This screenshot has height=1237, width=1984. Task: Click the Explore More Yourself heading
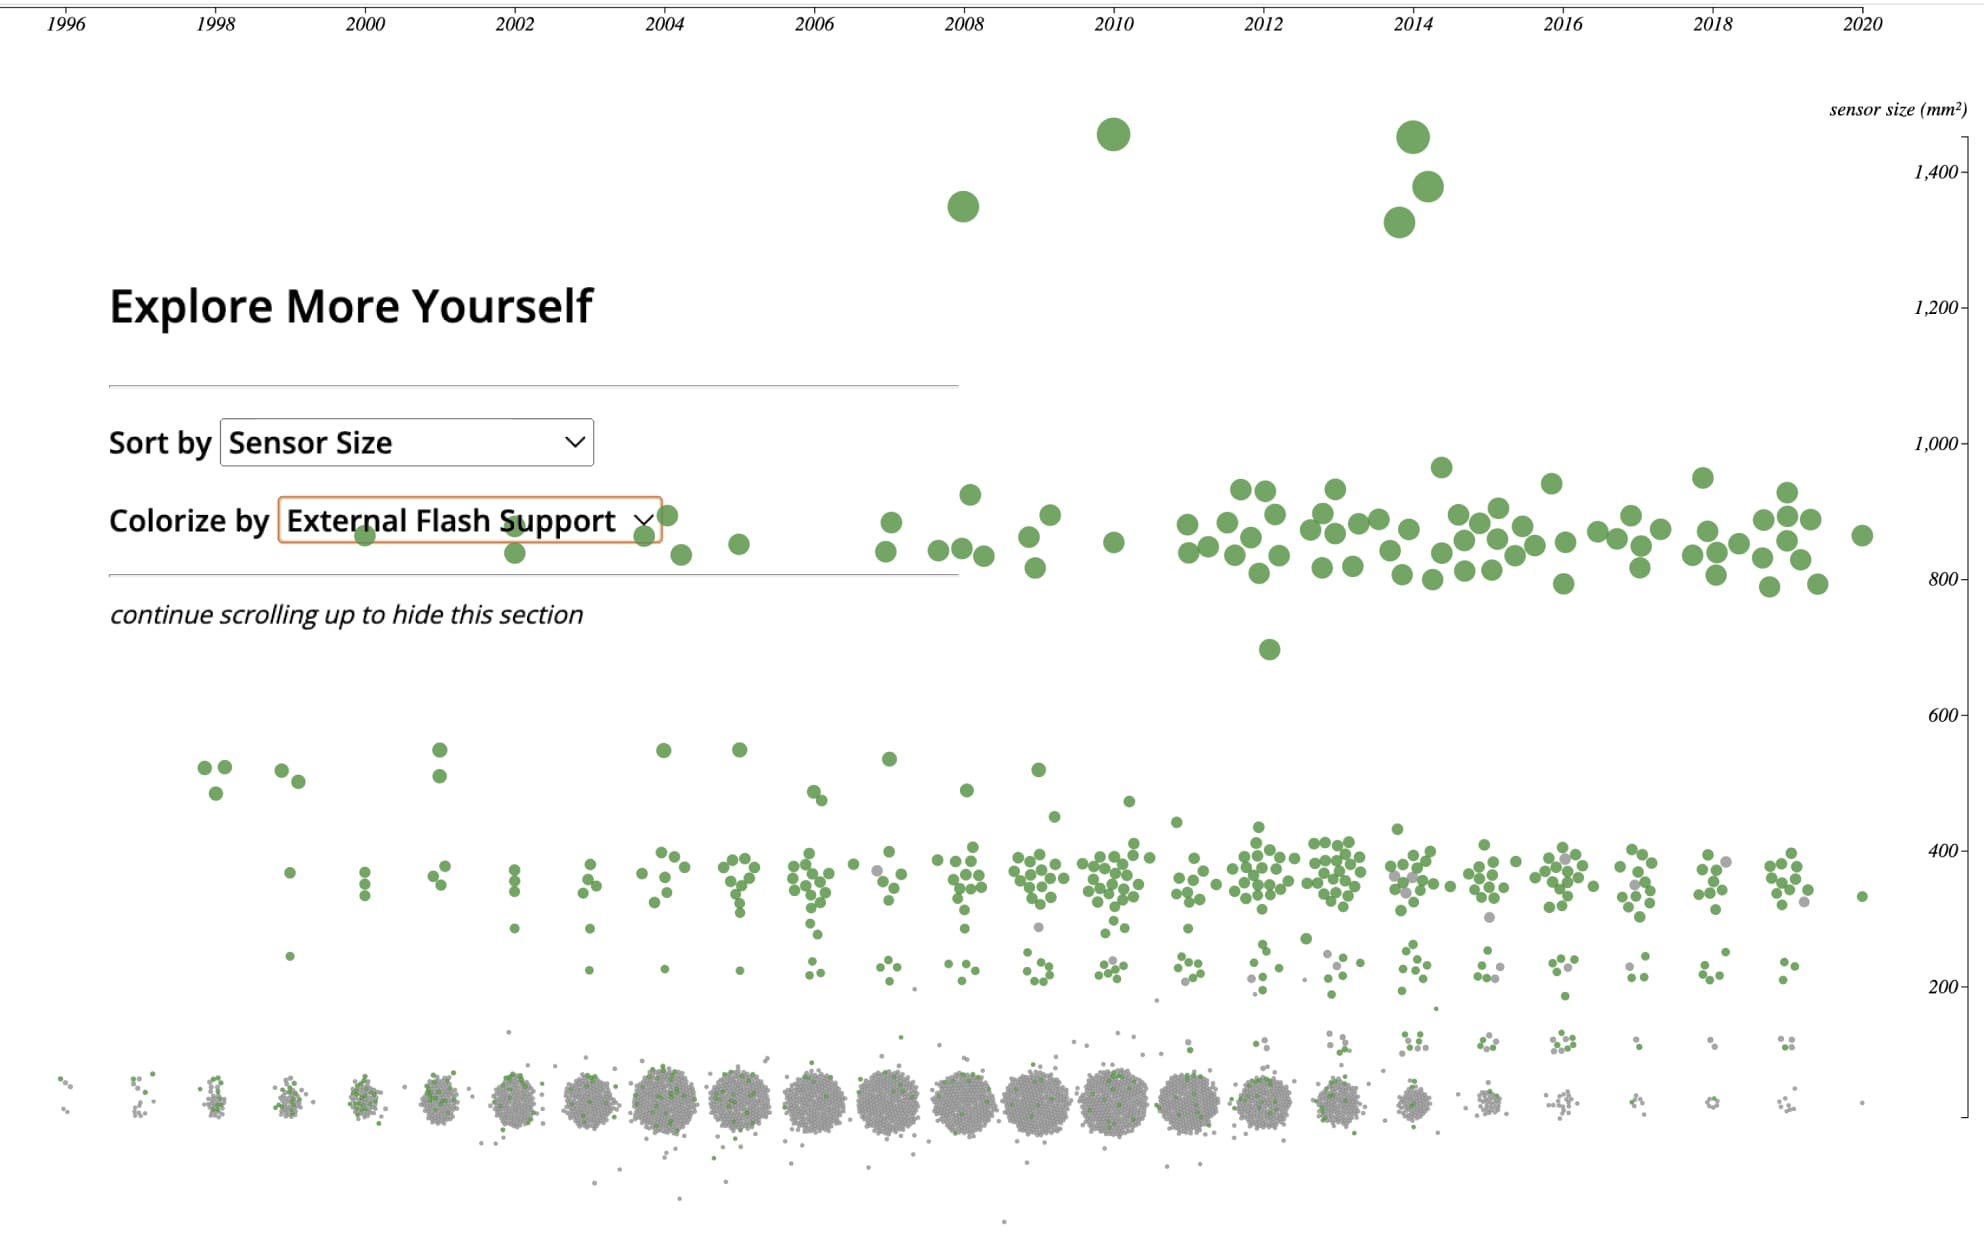[351, 306]
